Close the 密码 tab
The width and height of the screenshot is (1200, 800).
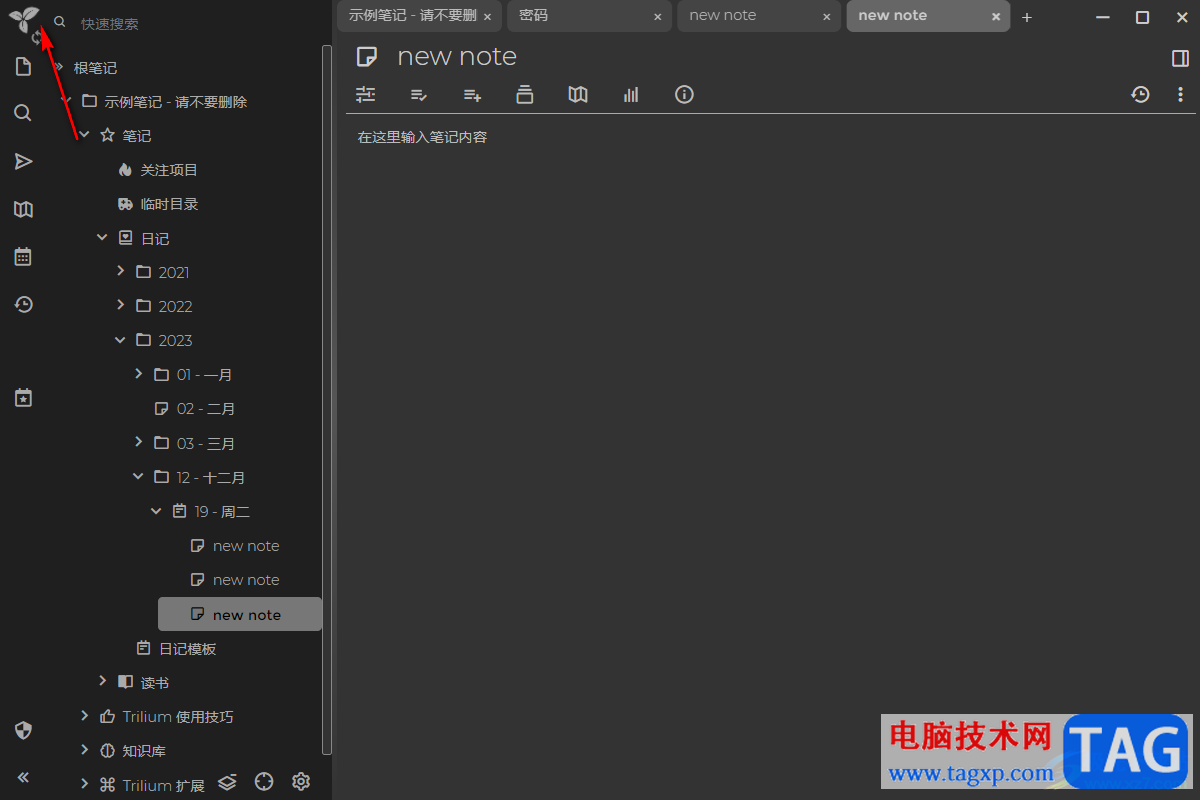[x=657, y=17]
